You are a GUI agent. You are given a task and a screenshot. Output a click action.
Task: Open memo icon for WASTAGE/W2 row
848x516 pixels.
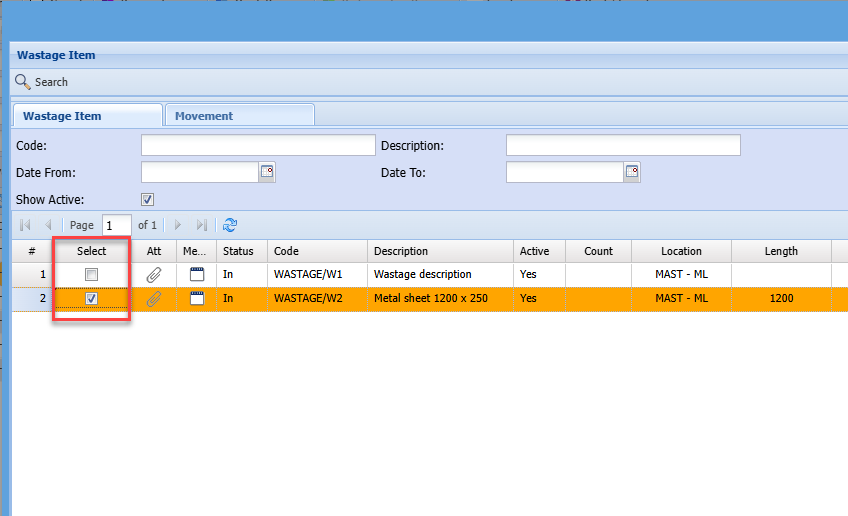pos(197,298)
